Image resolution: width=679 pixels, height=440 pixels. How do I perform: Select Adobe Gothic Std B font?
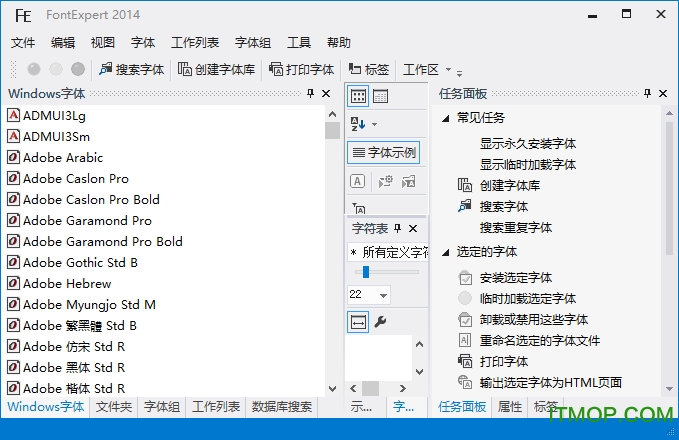point(72,262)
